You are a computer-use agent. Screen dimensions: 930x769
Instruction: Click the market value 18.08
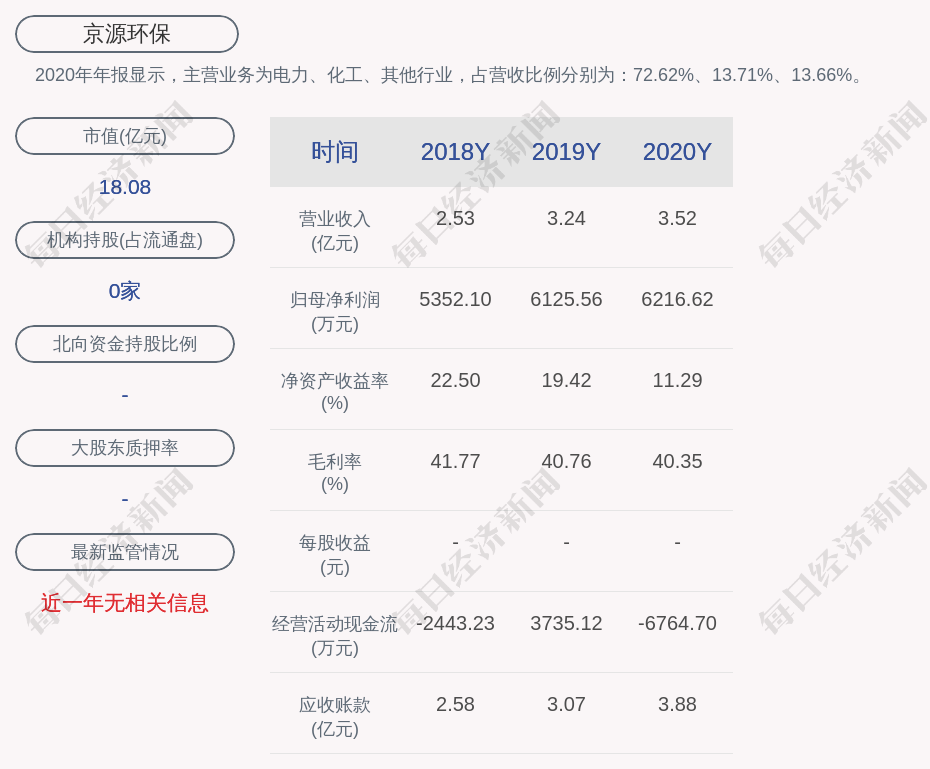pyautogui.click(x=125, y=187)
